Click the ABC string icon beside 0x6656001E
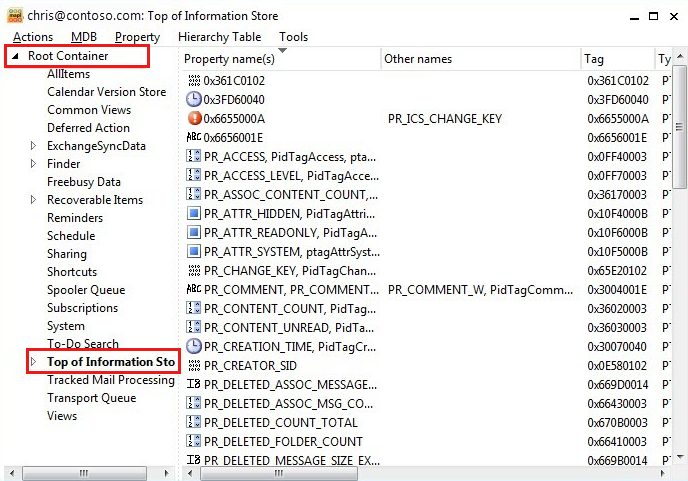The image size is (688, 481). (194, 137)
